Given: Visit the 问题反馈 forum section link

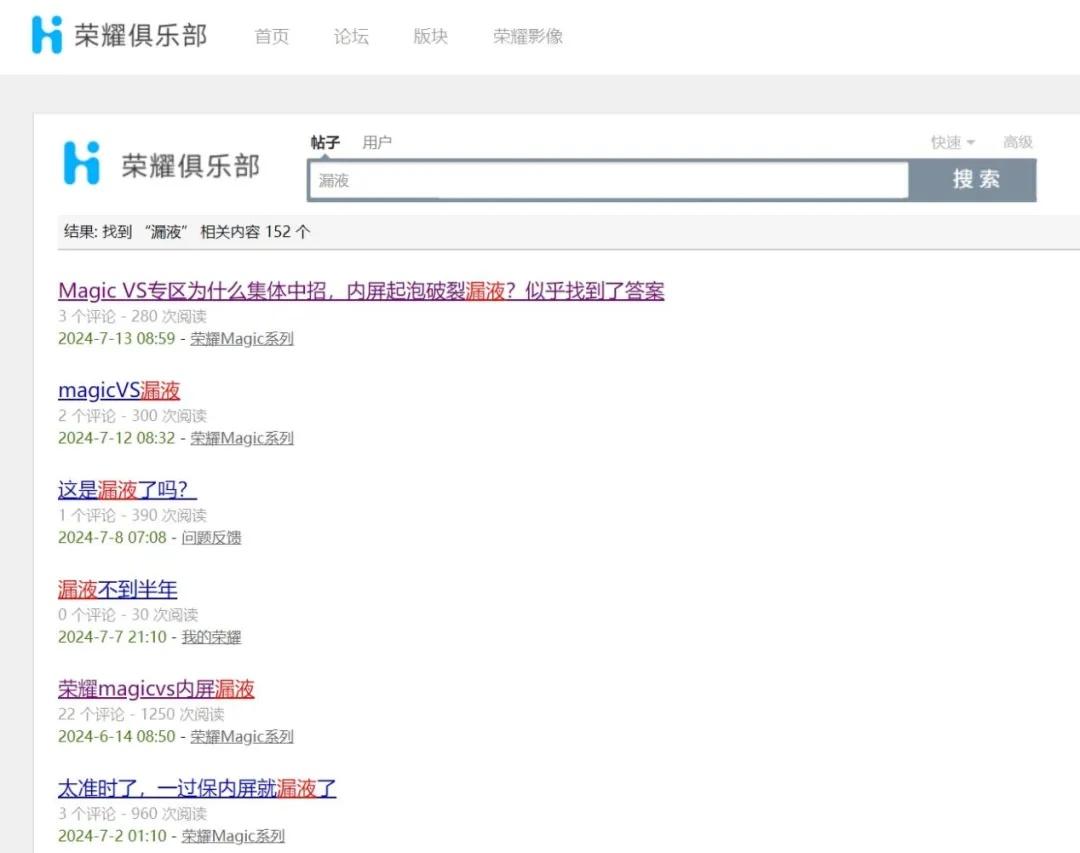Looking at the screenshot, I should coord(211,537).
